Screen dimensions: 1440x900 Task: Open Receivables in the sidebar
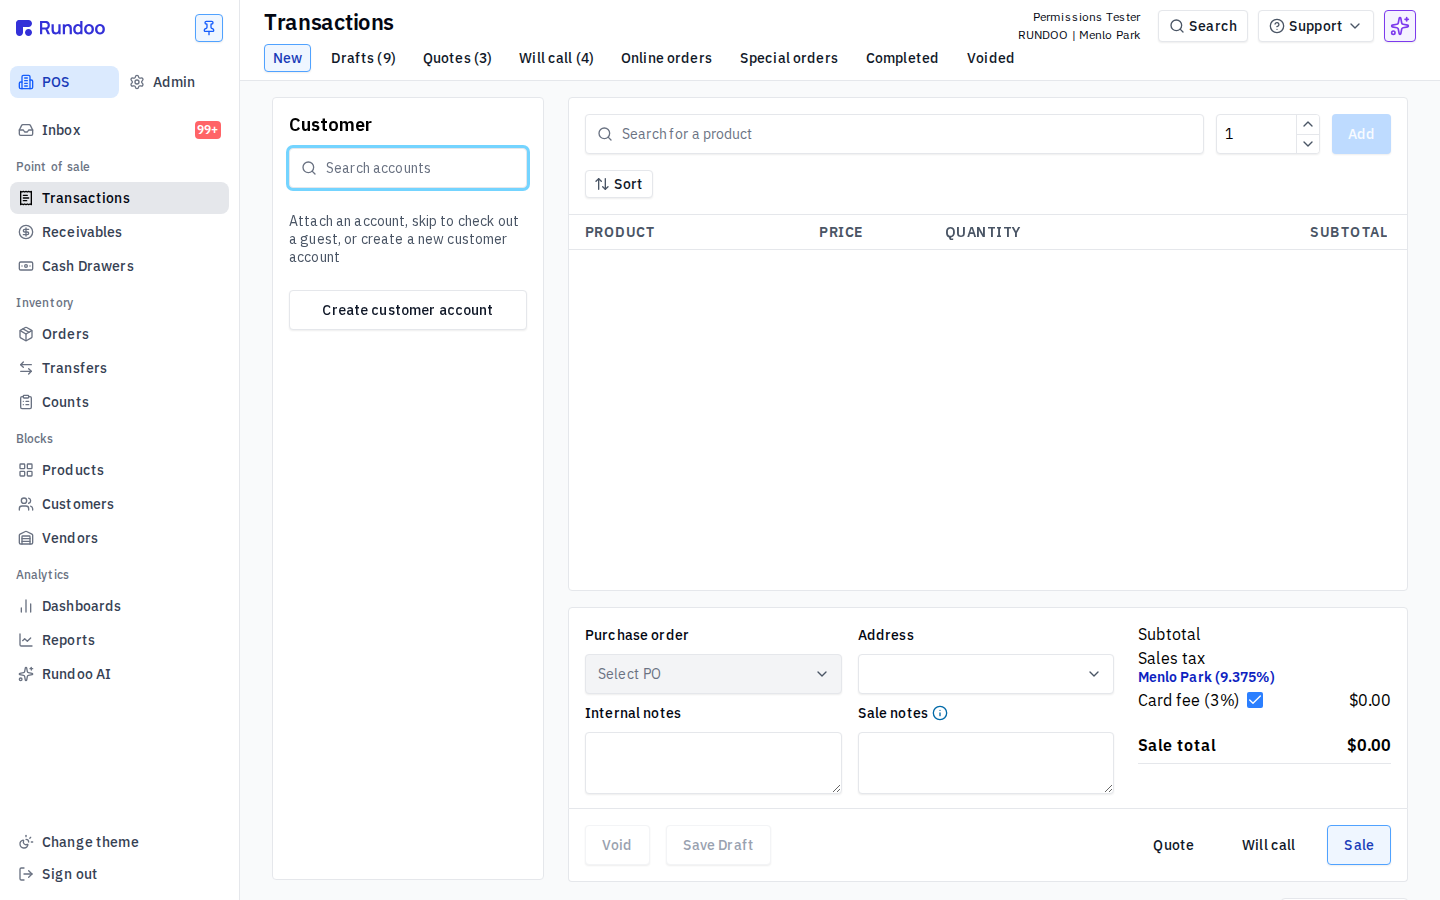[x=119, y=232]
